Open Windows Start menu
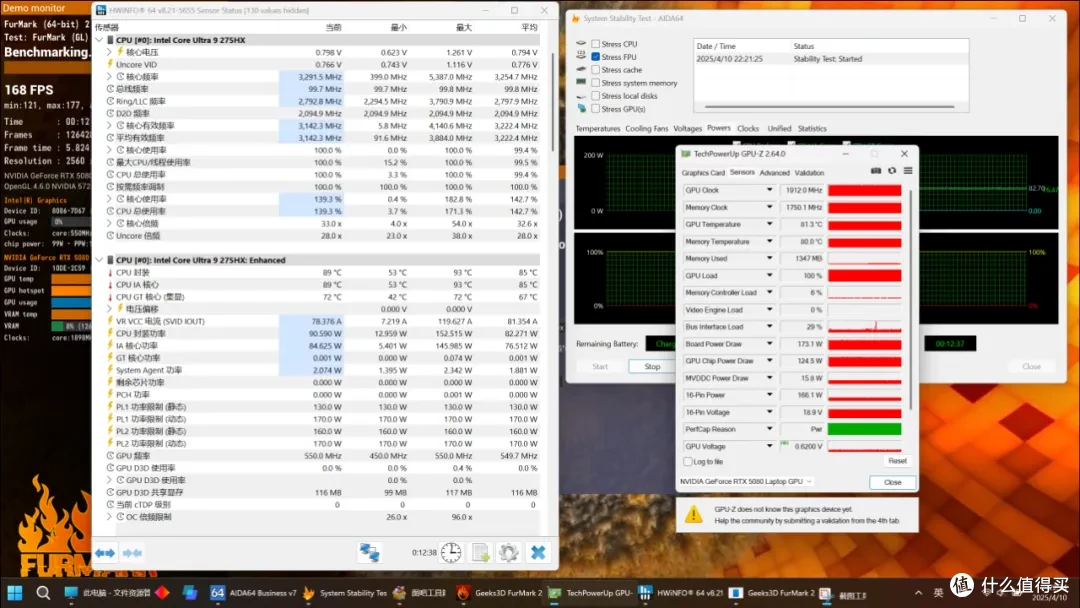 click(x=14, y=592)
